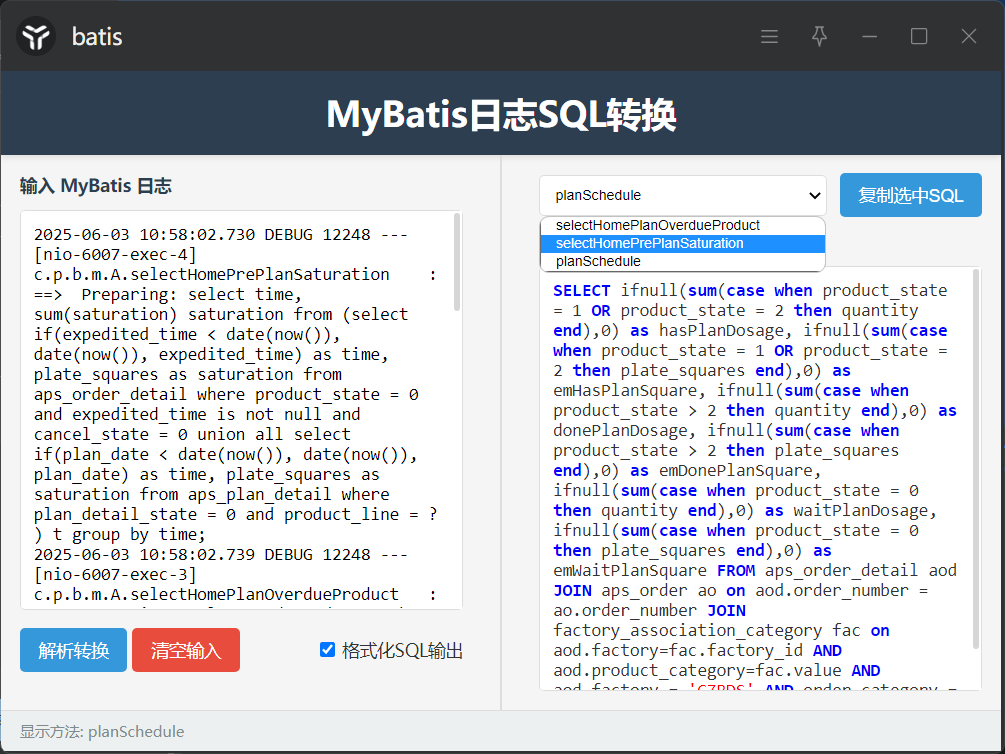Close the batis window
This screenshot has width=1005, height=754.
[968, 37]
